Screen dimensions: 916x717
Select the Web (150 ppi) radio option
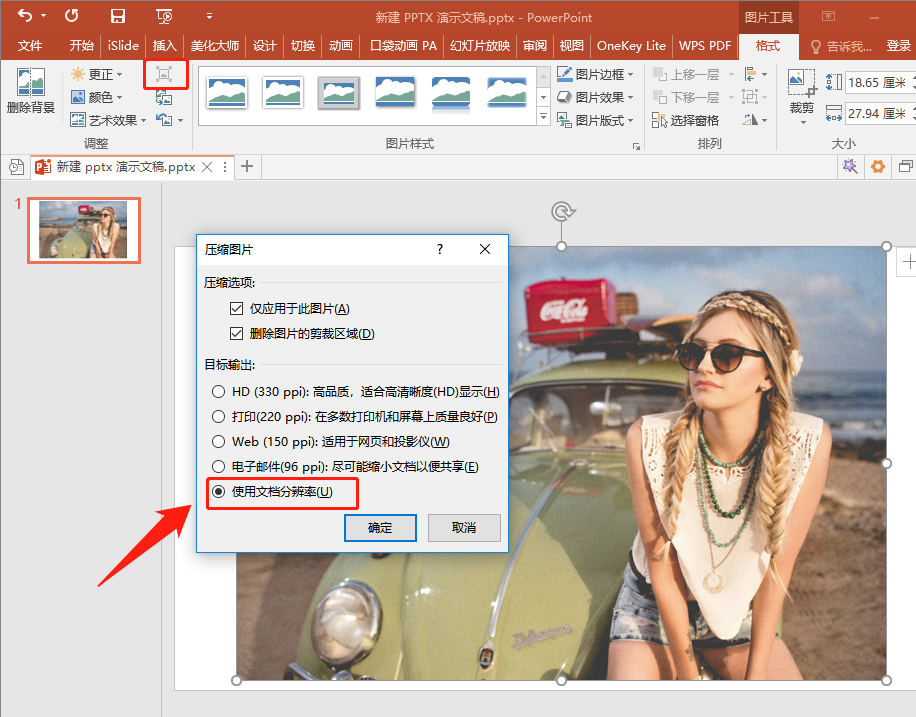[x=219, y=441]
